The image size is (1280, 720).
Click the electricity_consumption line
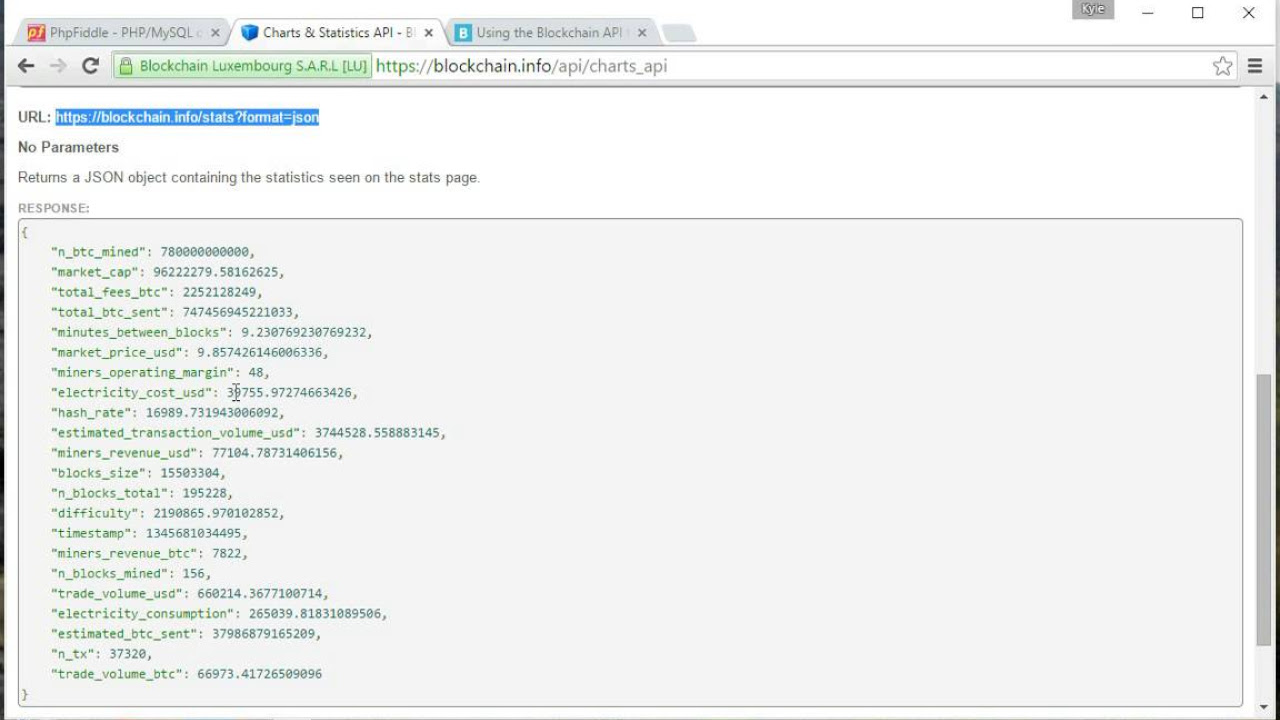(x=219, y=613)
